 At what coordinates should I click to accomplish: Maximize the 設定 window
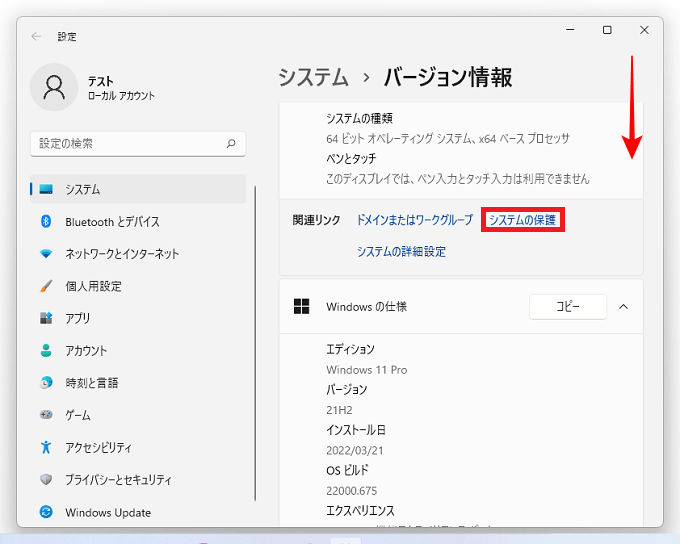point(607,30)
